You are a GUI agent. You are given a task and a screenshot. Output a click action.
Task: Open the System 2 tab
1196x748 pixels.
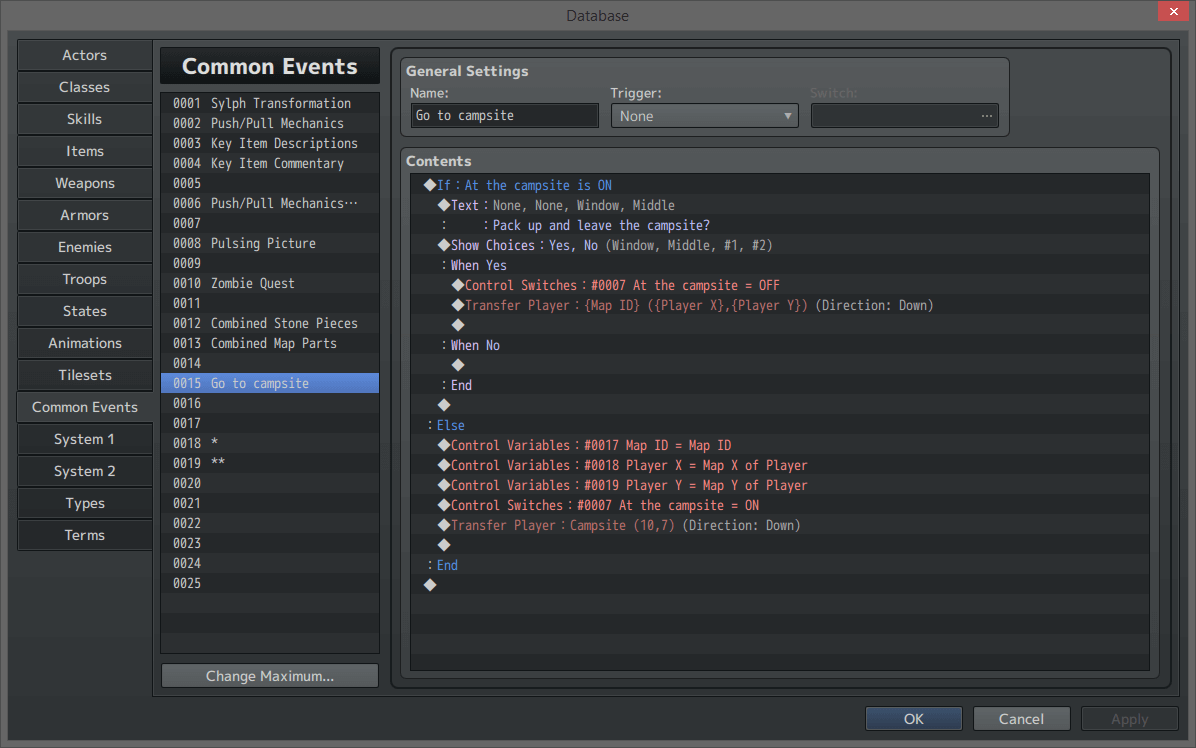tap(85, 471)
